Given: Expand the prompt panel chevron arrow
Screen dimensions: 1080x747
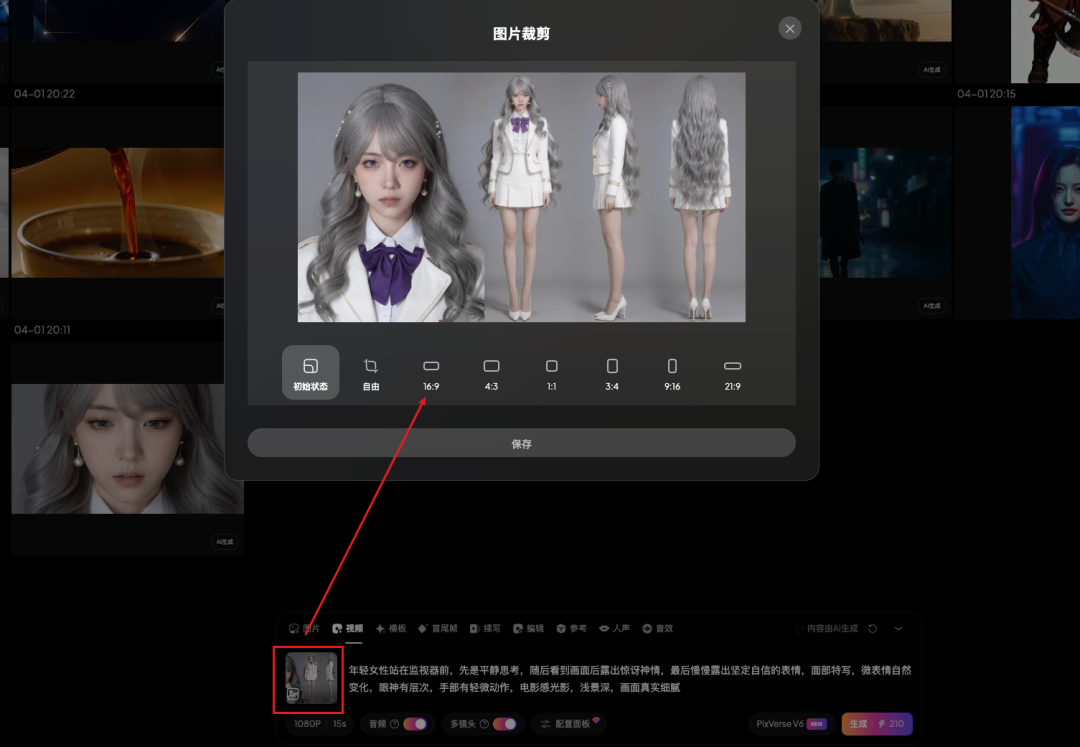Looking at the screenshot, I should pos(897,628).
